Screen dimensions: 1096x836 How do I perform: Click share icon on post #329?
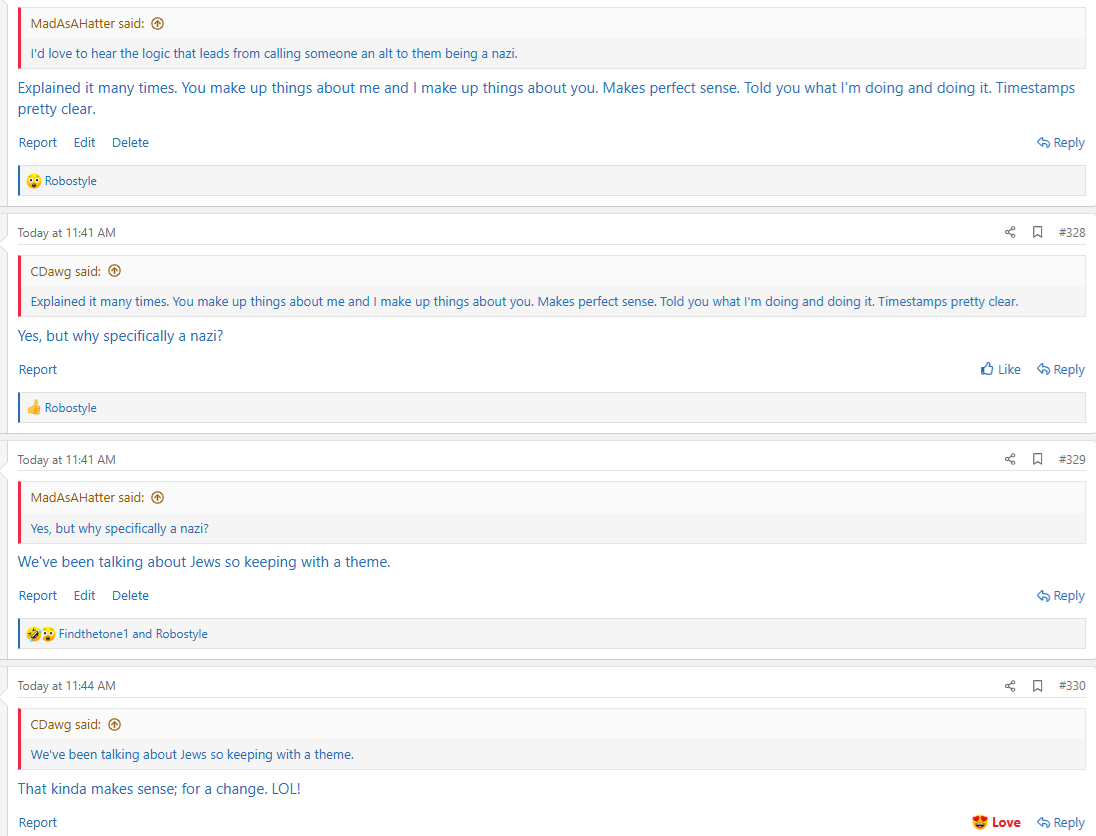point(1010,460)
